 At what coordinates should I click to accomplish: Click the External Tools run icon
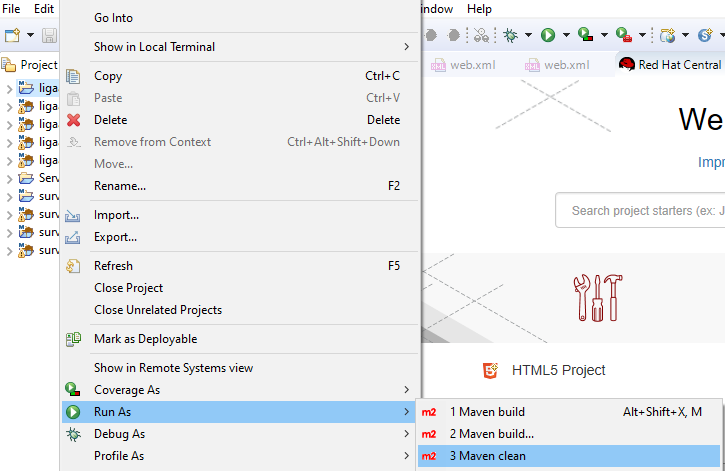click(624, 35)
